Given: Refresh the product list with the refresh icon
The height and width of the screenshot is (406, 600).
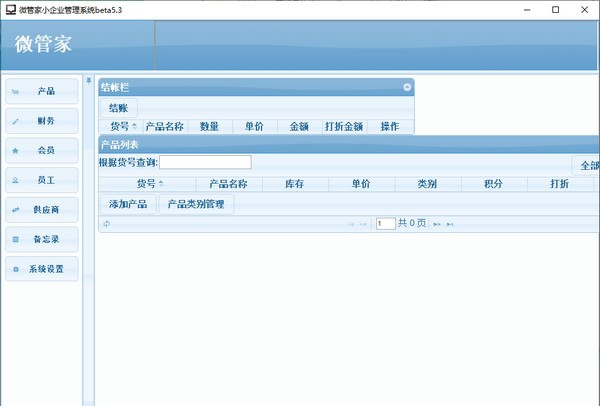Looking at the screenshot, I should [106, 224].
